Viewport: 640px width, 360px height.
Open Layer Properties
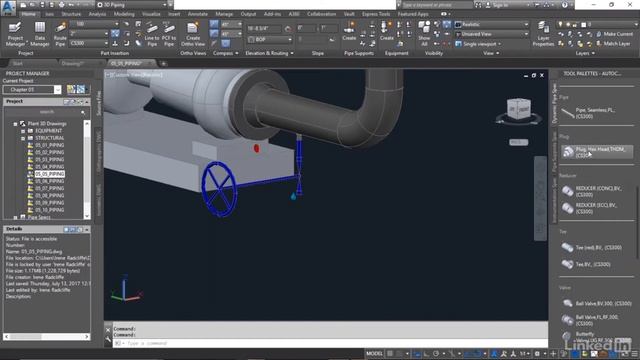point(543,34)
